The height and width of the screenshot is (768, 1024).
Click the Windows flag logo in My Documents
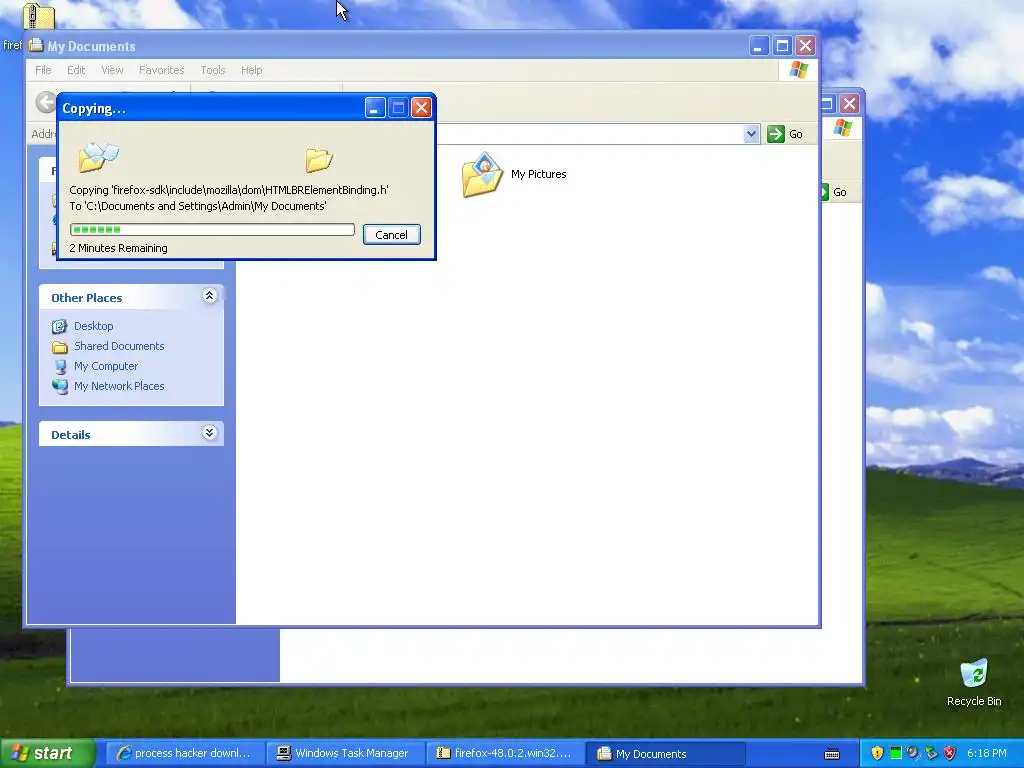coord(798,70)
